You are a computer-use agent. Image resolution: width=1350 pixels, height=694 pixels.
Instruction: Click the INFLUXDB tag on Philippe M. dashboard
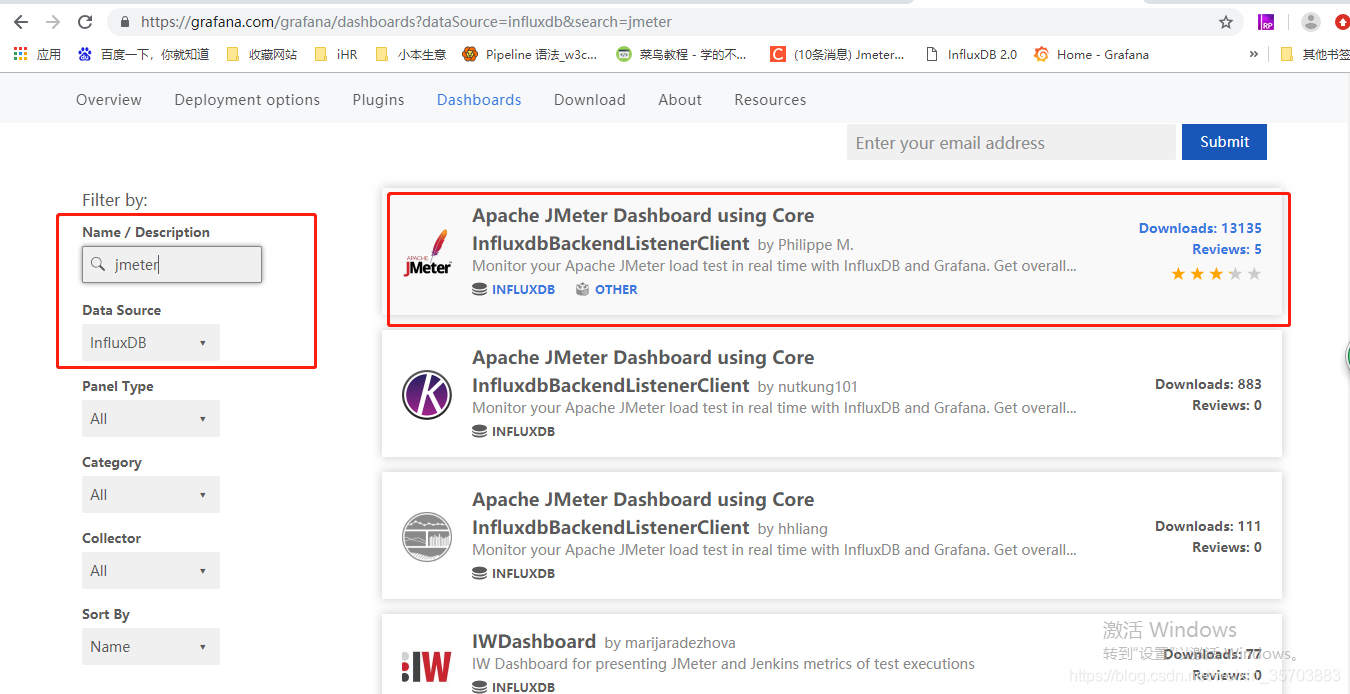click(x=513, y=290)
